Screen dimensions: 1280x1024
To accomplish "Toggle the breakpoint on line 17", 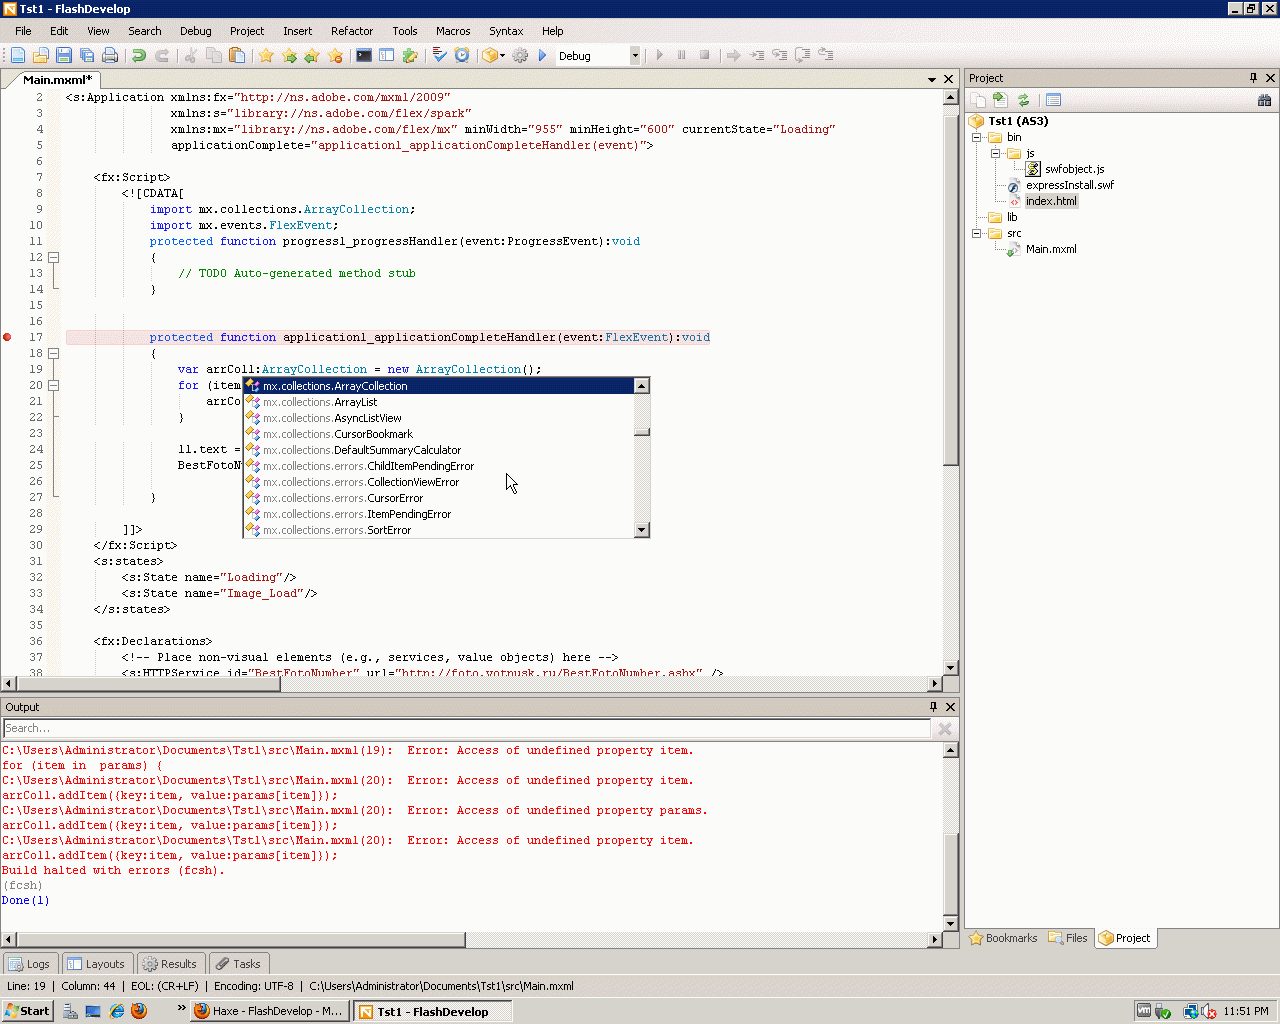I will pyautogui.click(x=8, y=337).
